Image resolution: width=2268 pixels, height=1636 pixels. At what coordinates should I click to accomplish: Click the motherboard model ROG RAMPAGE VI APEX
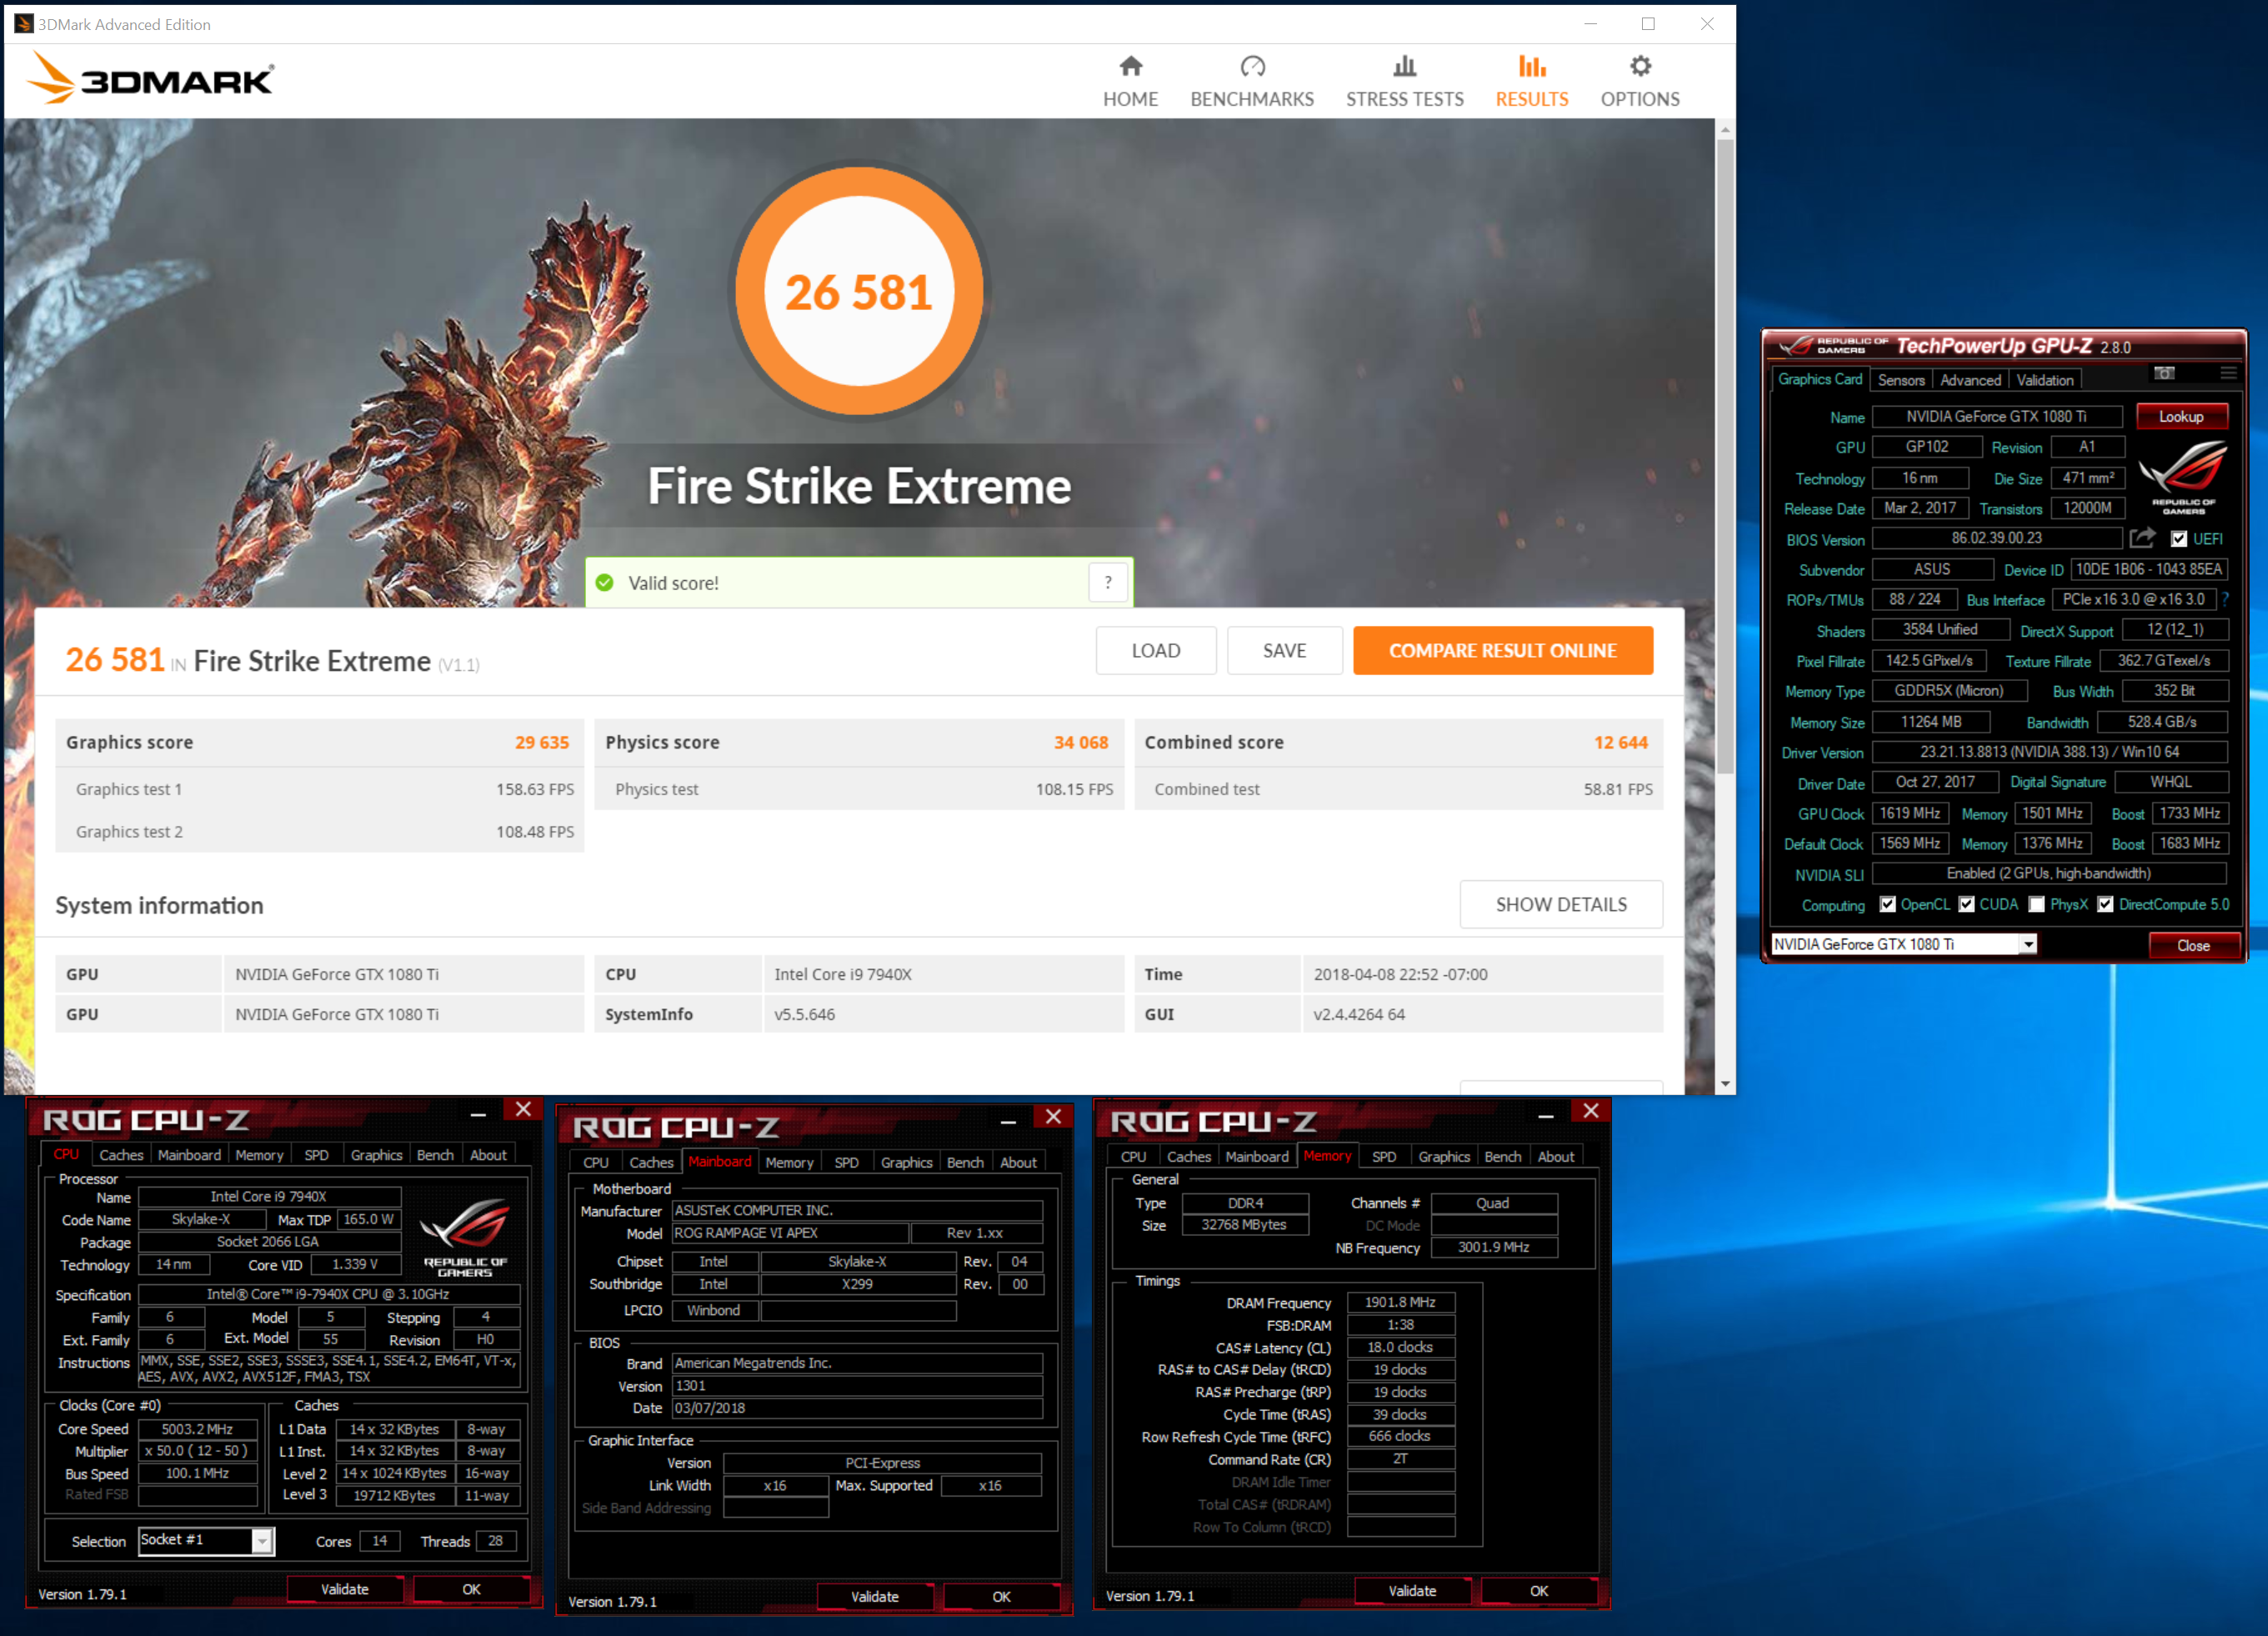coord(790,1233)
